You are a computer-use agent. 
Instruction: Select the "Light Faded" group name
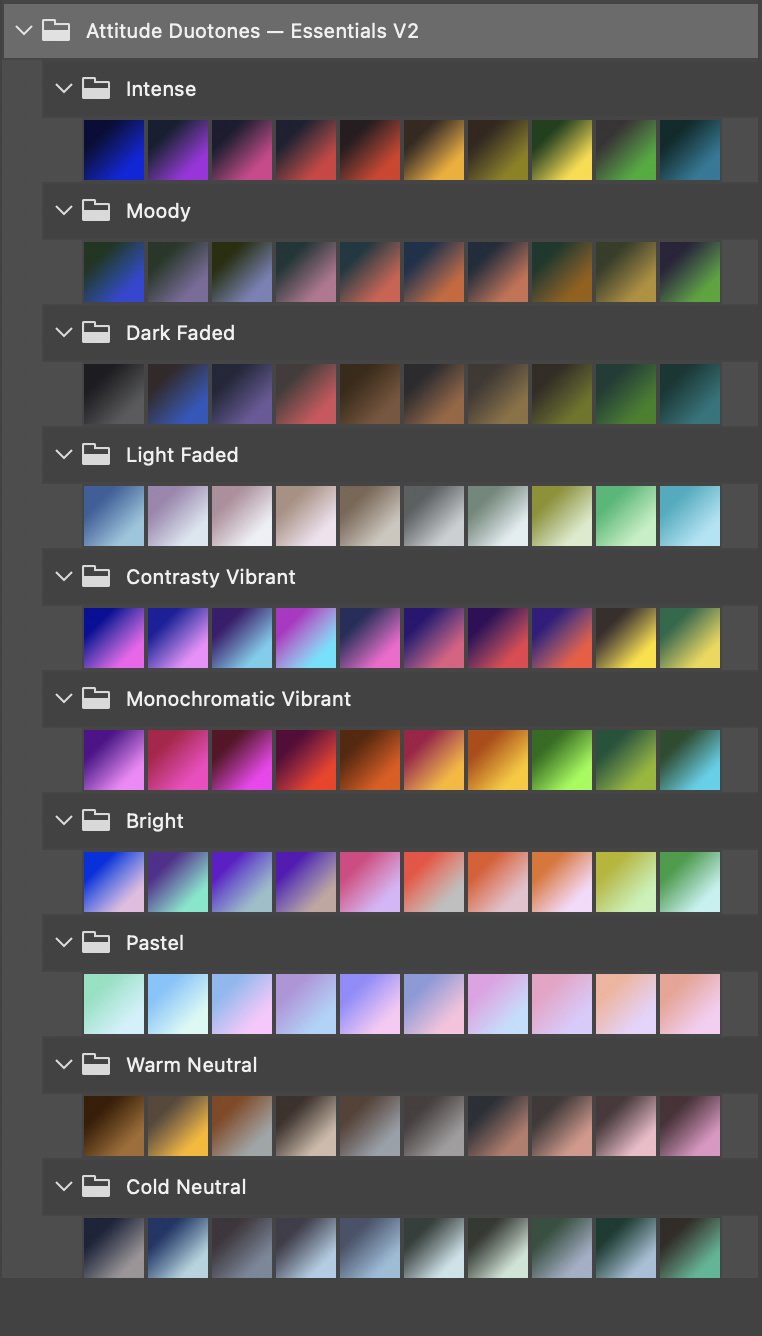point(182,455)
